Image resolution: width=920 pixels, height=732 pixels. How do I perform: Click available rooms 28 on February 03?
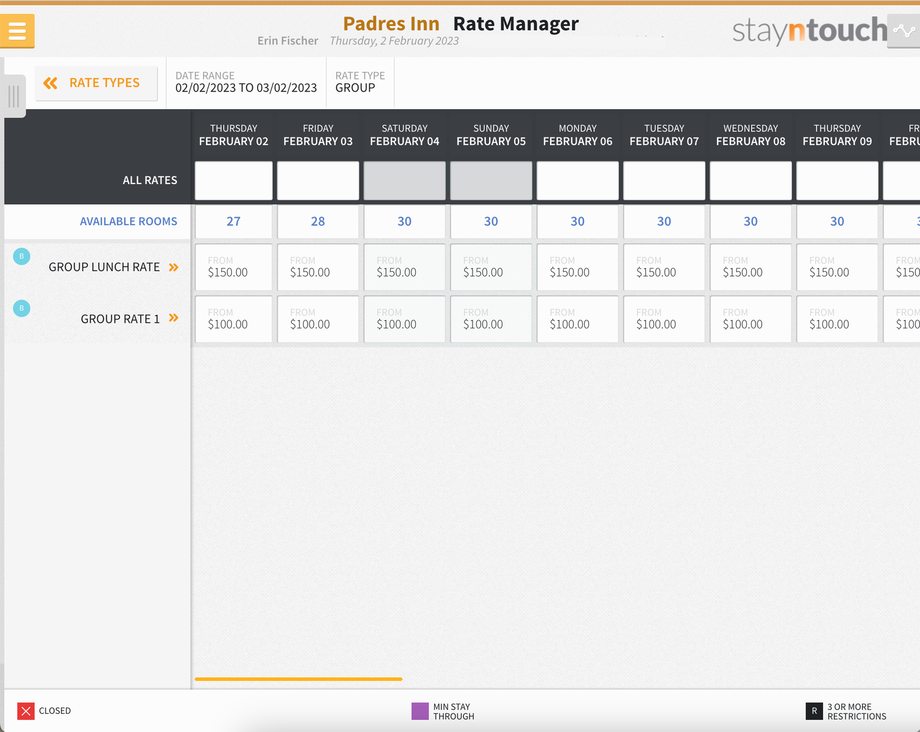(318, 222)
